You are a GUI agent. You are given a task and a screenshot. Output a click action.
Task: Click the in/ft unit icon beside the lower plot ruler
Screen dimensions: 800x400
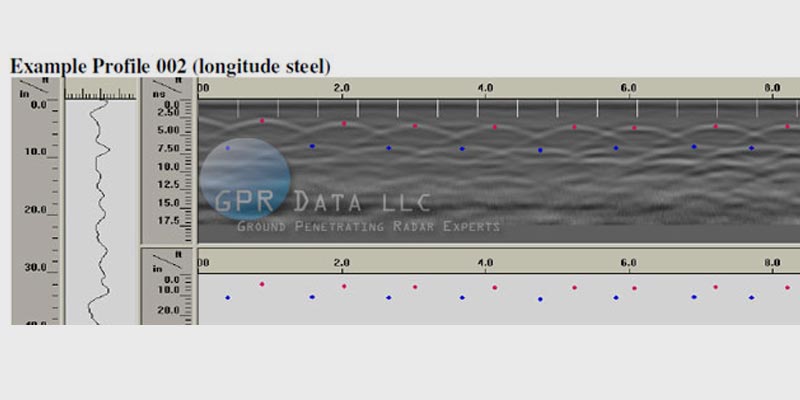click(169, 261)
